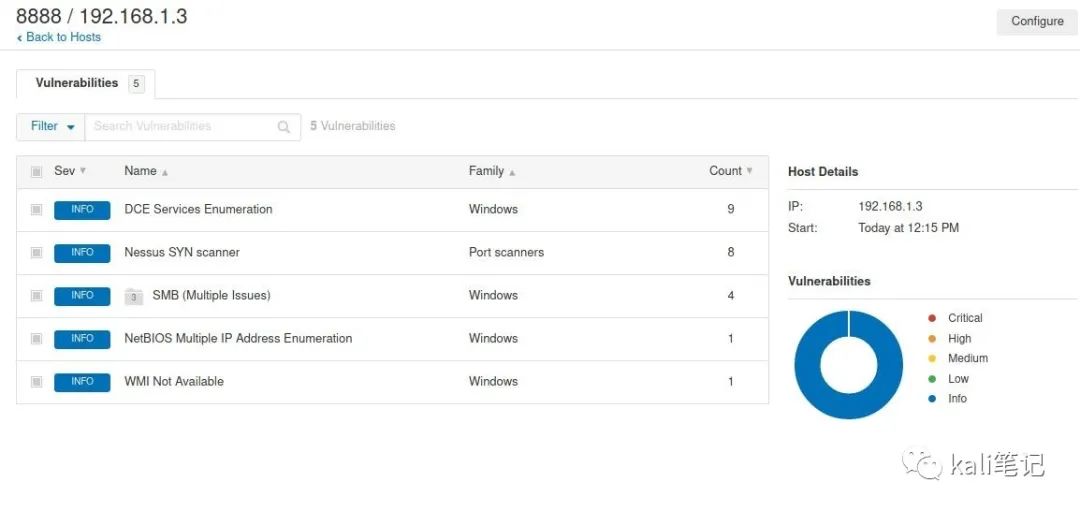Click the count 8 for Nessus SYN scanner
1080x511 pixels.
(x=731, y=253)
